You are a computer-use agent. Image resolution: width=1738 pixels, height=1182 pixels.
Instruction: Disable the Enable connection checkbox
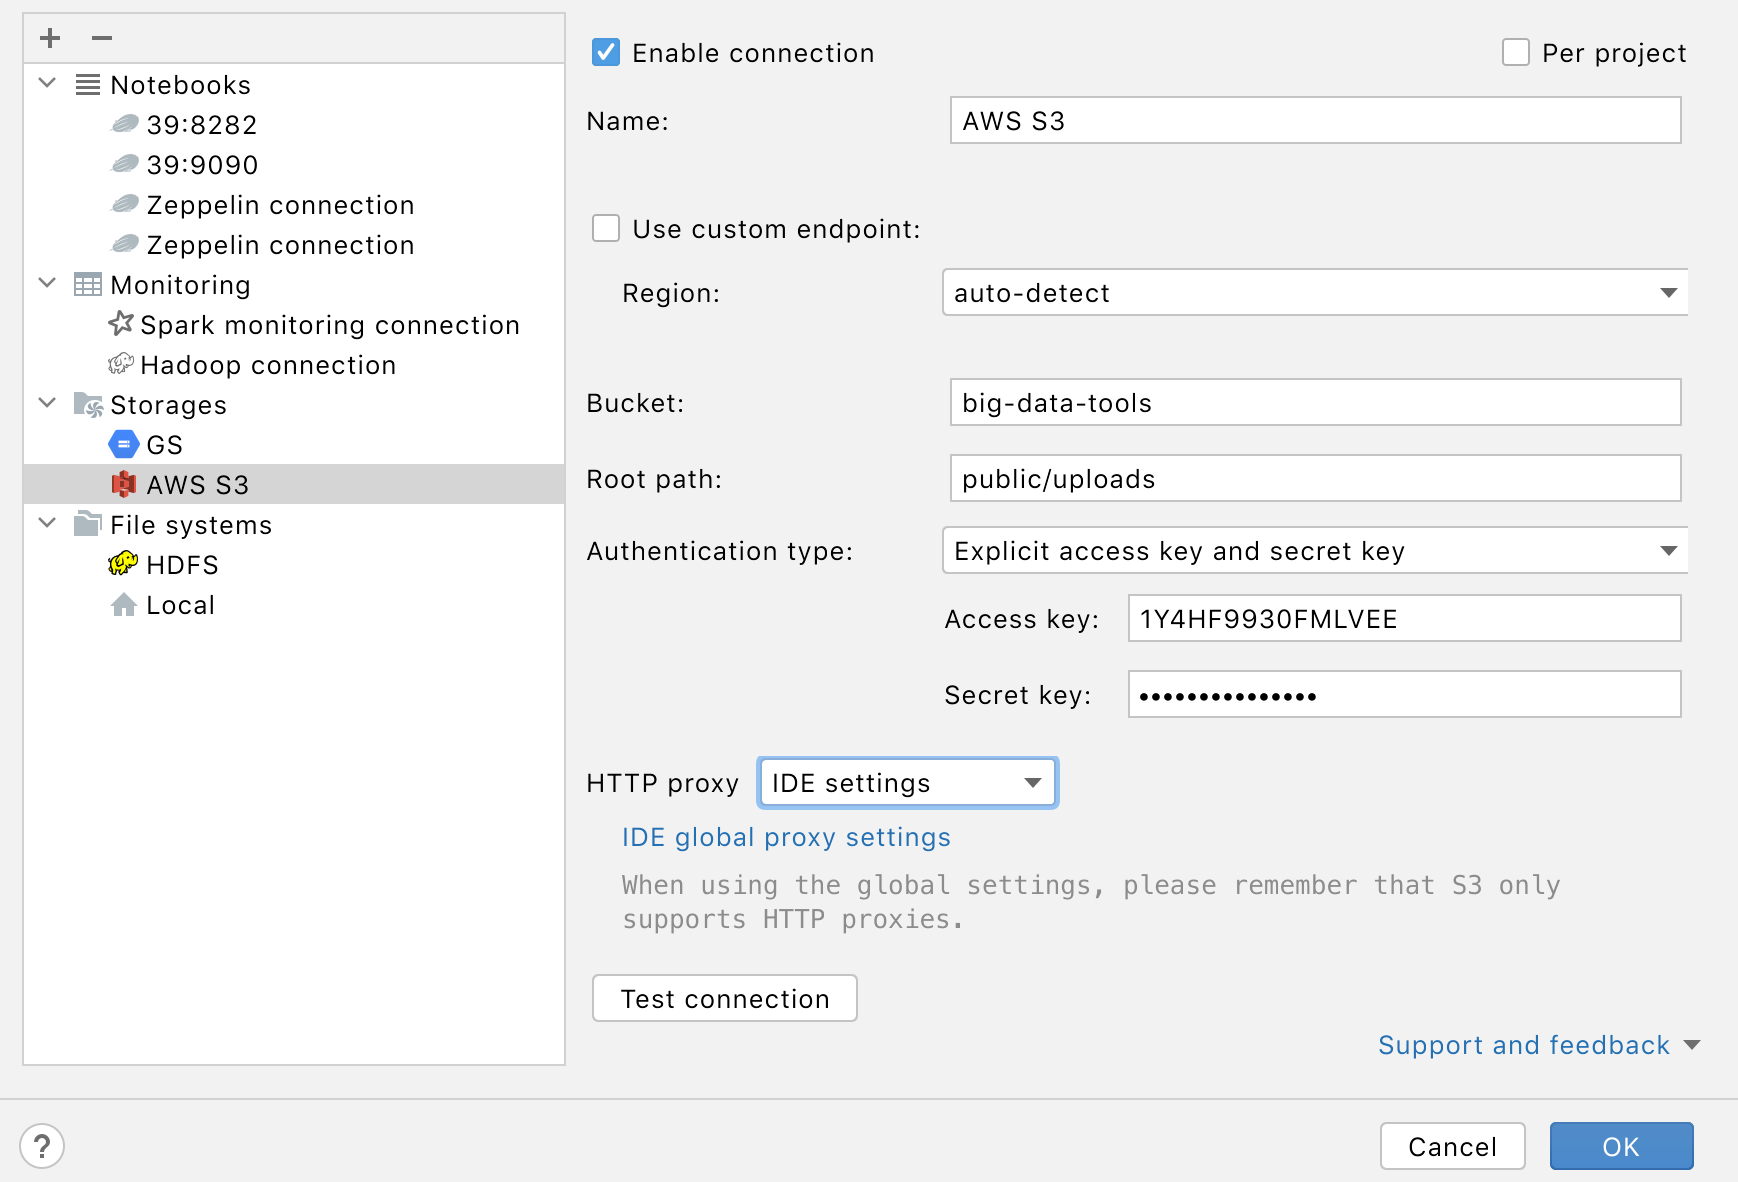[605, 52]
